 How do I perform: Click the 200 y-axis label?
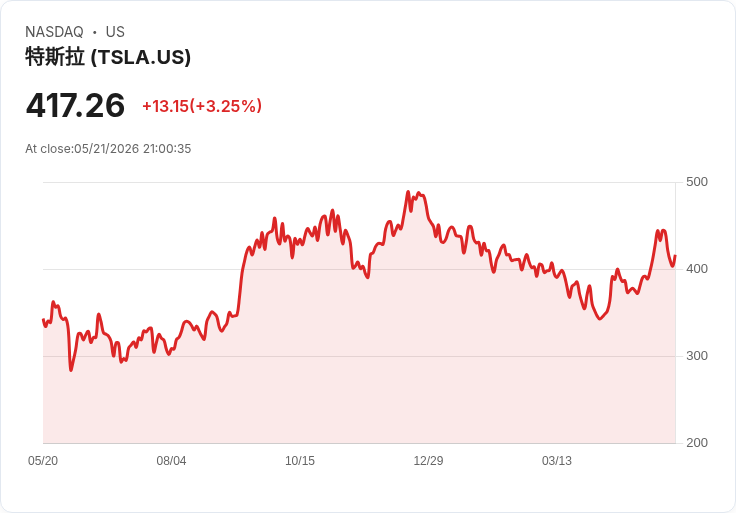(x=697, y=443)
